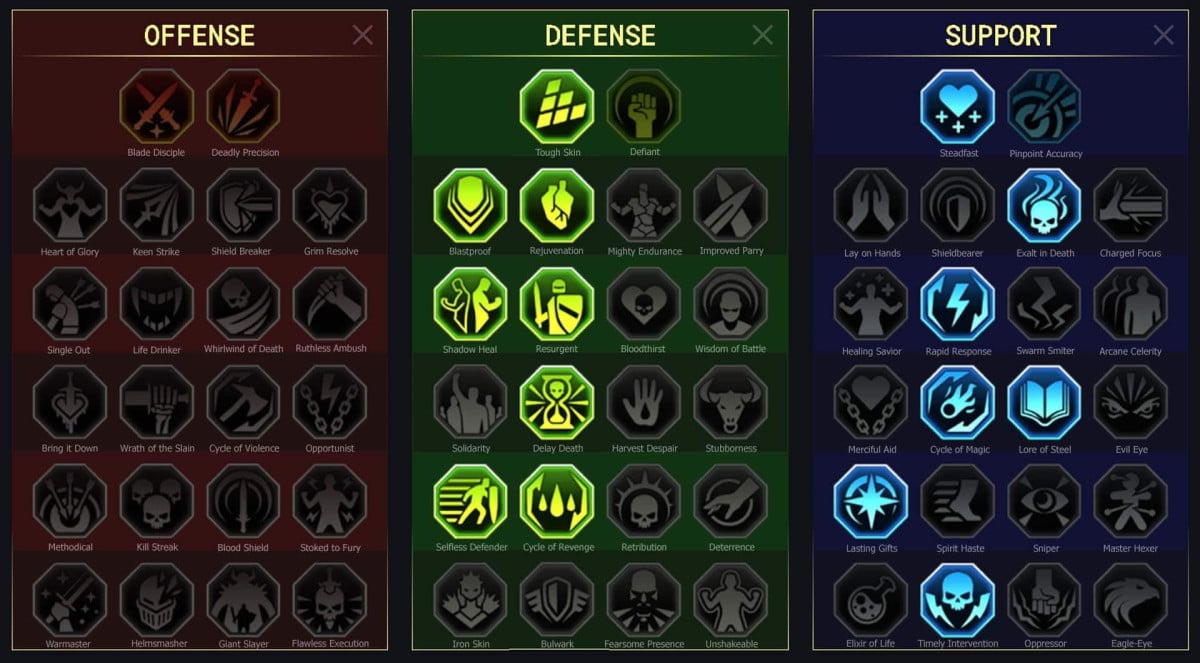This screenshot has width=1200, height=663.
Task: Pick the Cycle of Revenge mastery
Action: tap(557, 501)
